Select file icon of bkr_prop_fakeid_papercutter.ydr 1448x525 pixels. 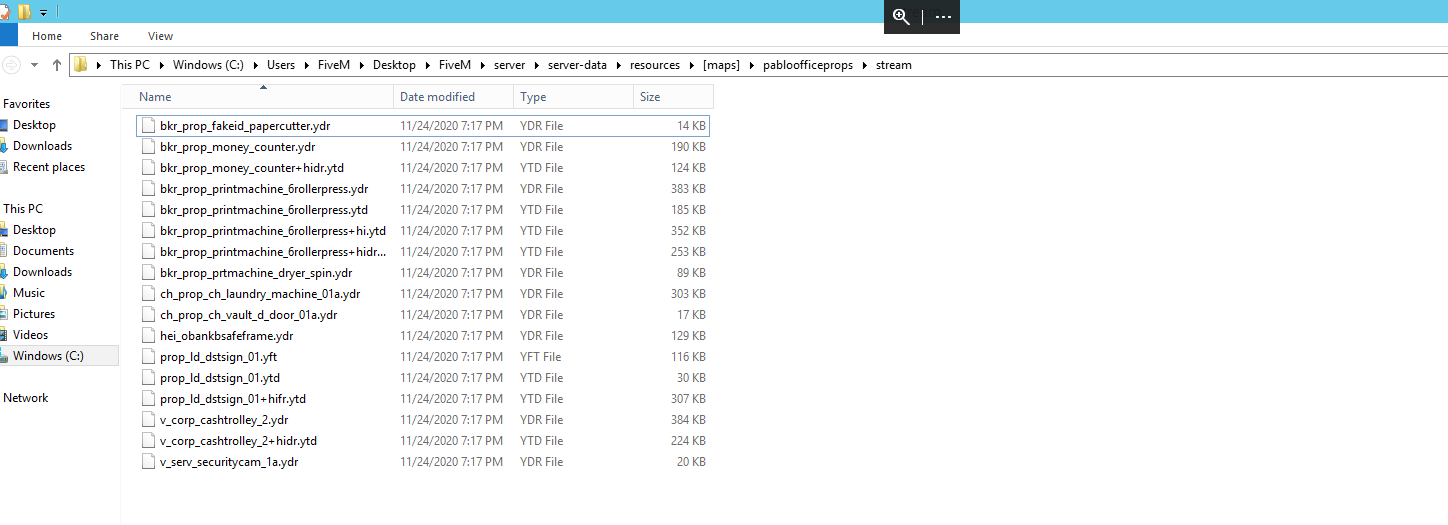[x=148, y=126]
